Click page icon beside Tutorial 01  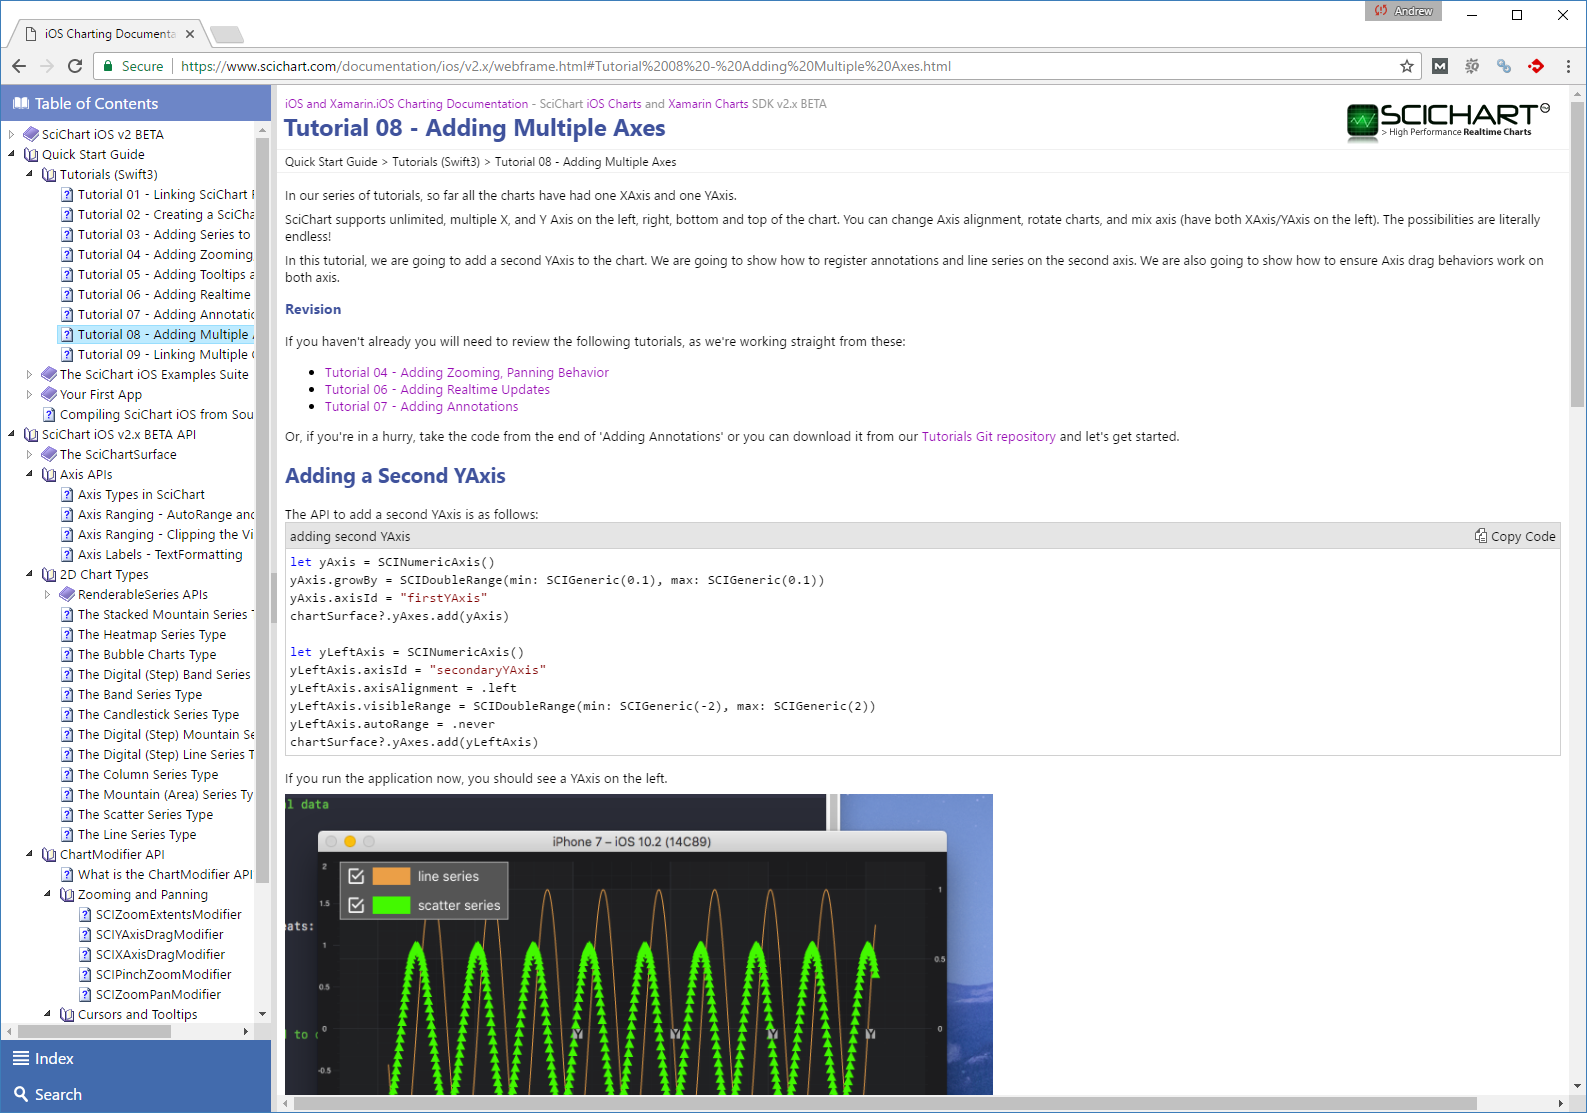[x=67, y=194]
